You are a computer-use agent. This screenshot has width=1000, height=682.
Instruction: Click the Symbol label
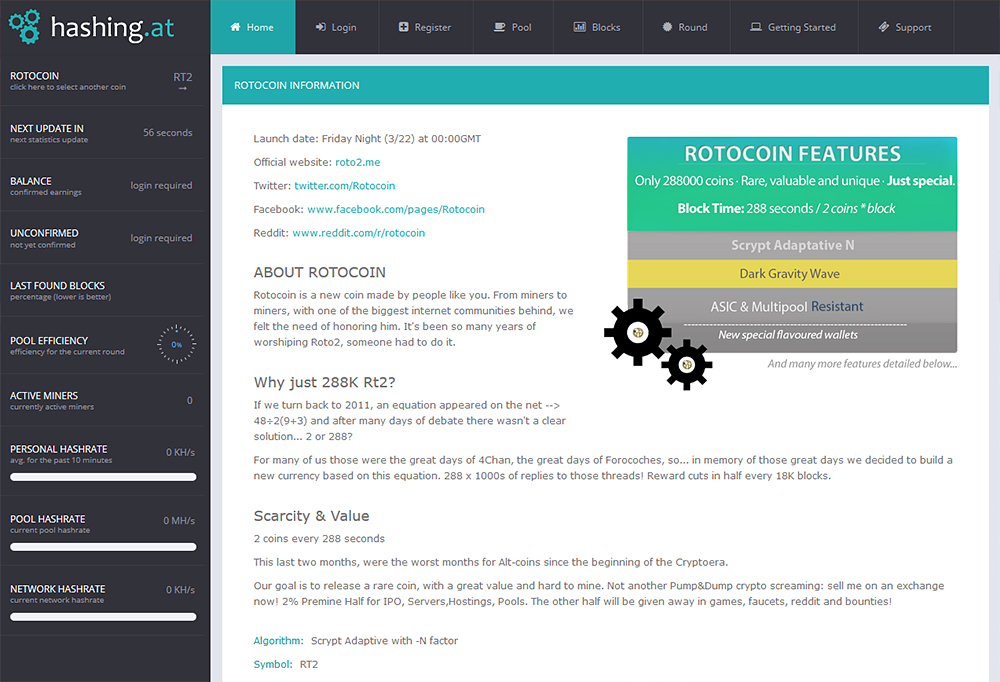click(273, 664)
